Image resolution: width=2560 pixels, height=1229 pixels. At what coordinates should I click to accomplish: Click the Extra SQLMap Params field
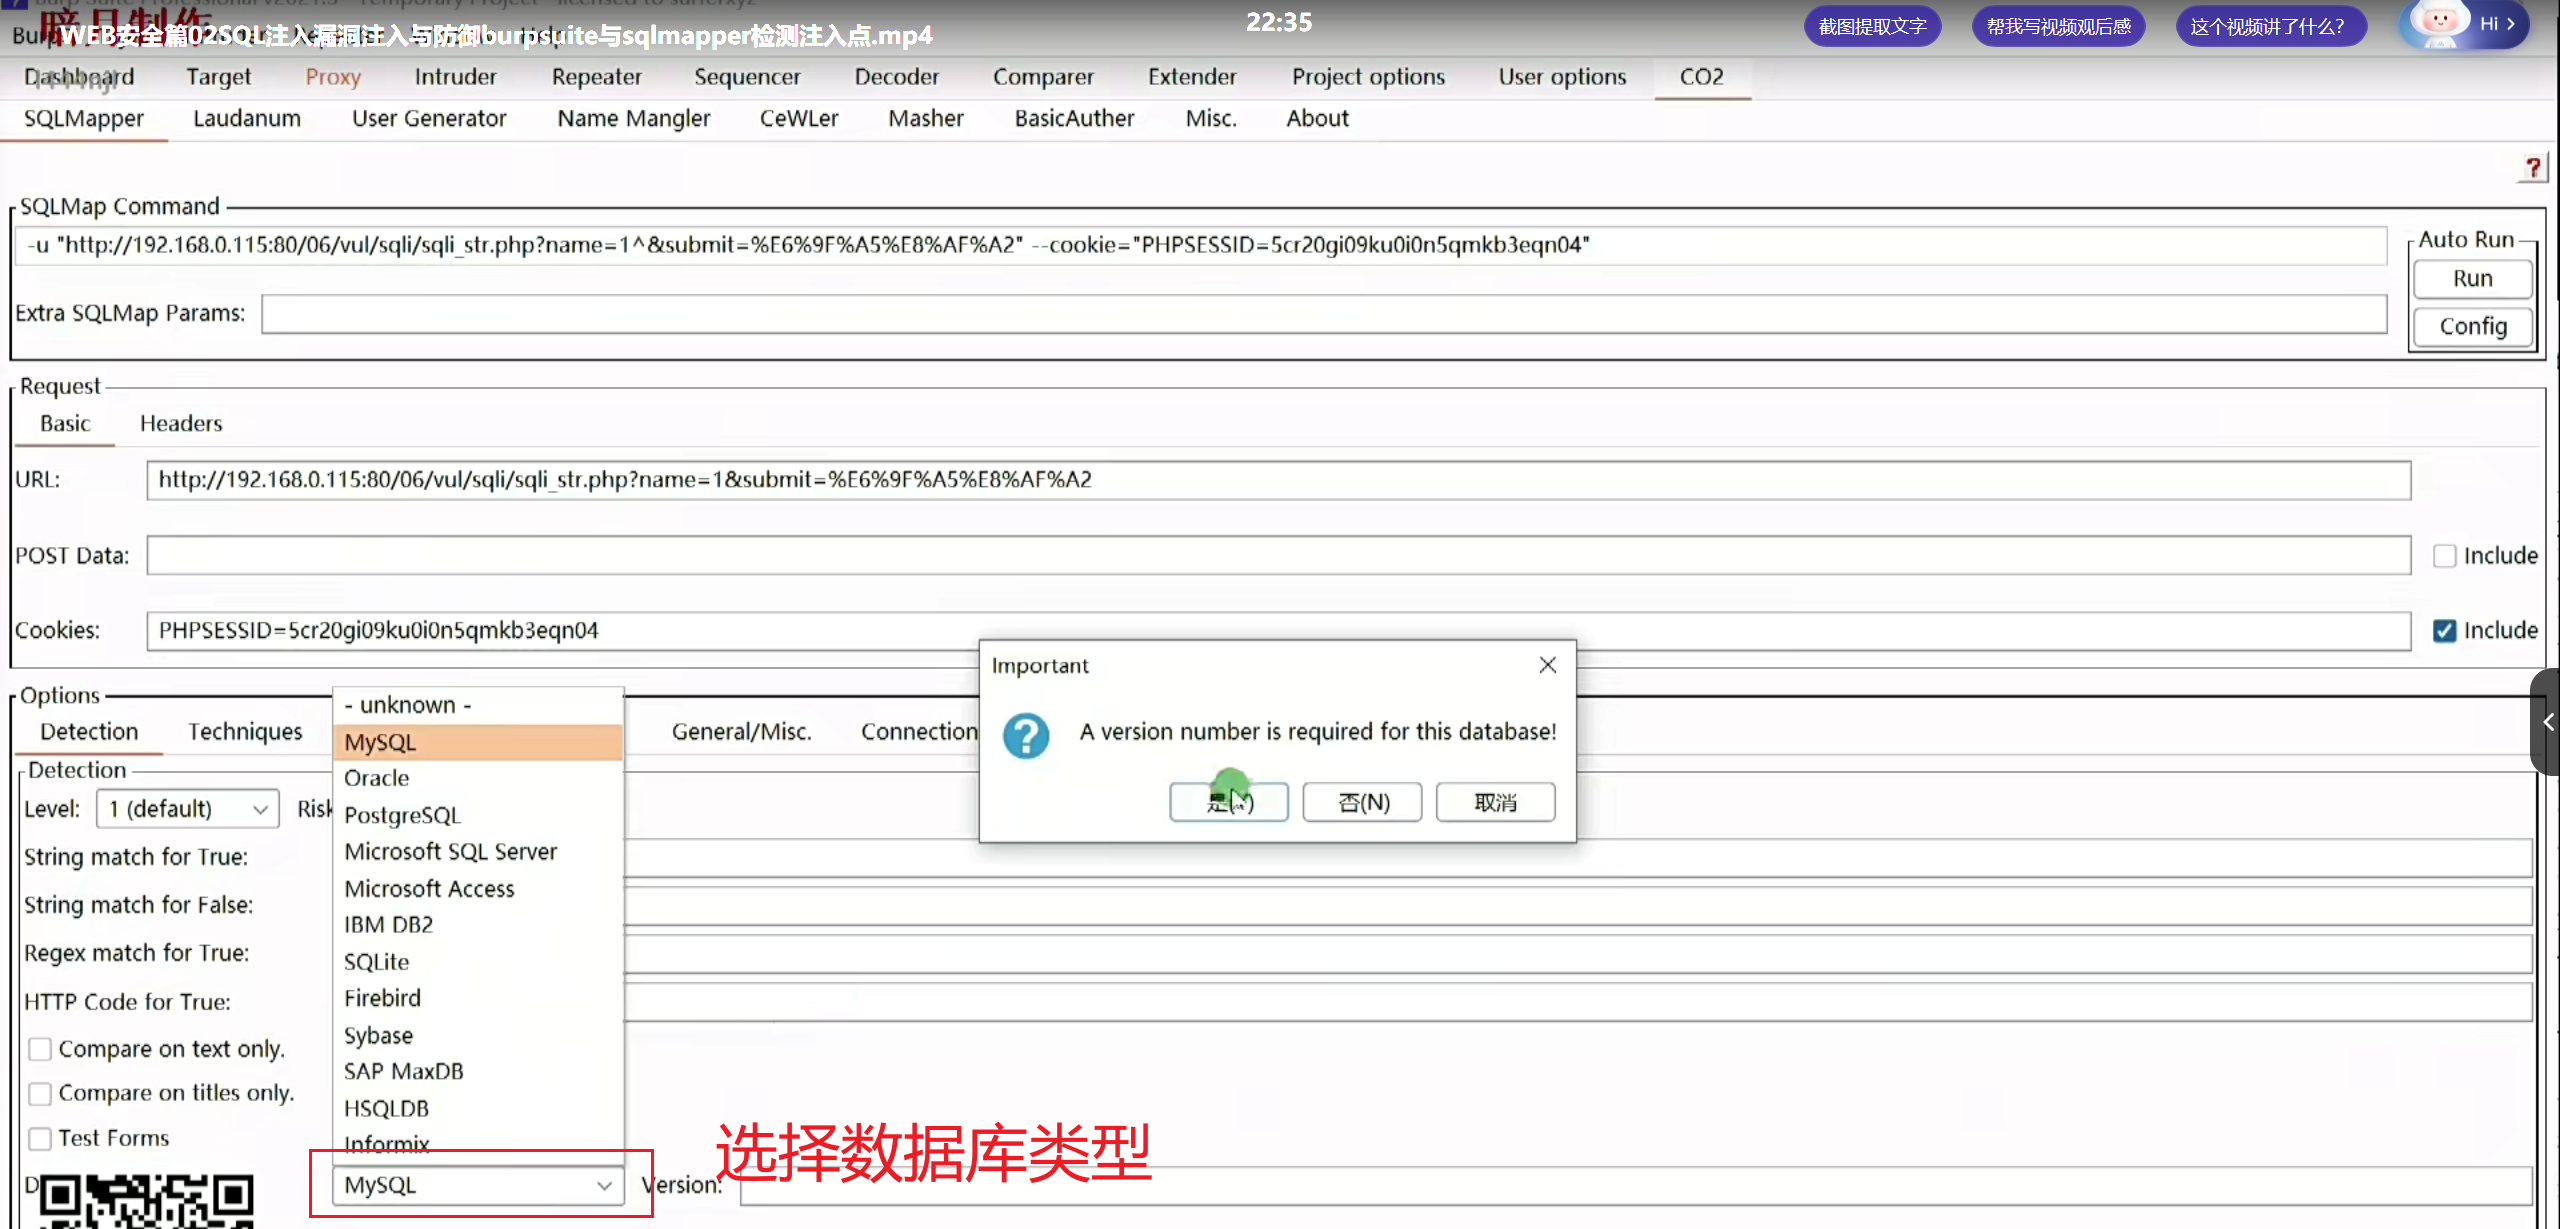tap(1322, 314)
